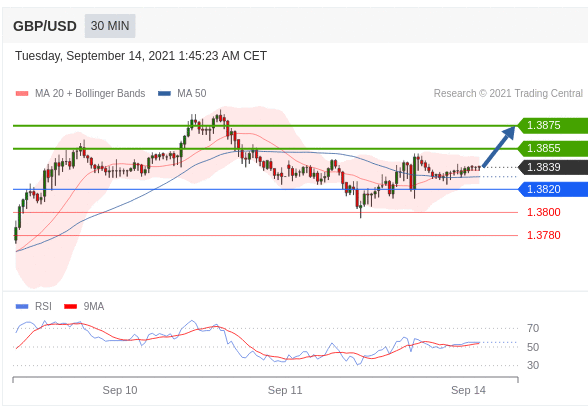Click the blue upward trend arrow
The width and height of the screenshot is (588, 409).
point(499,147)
